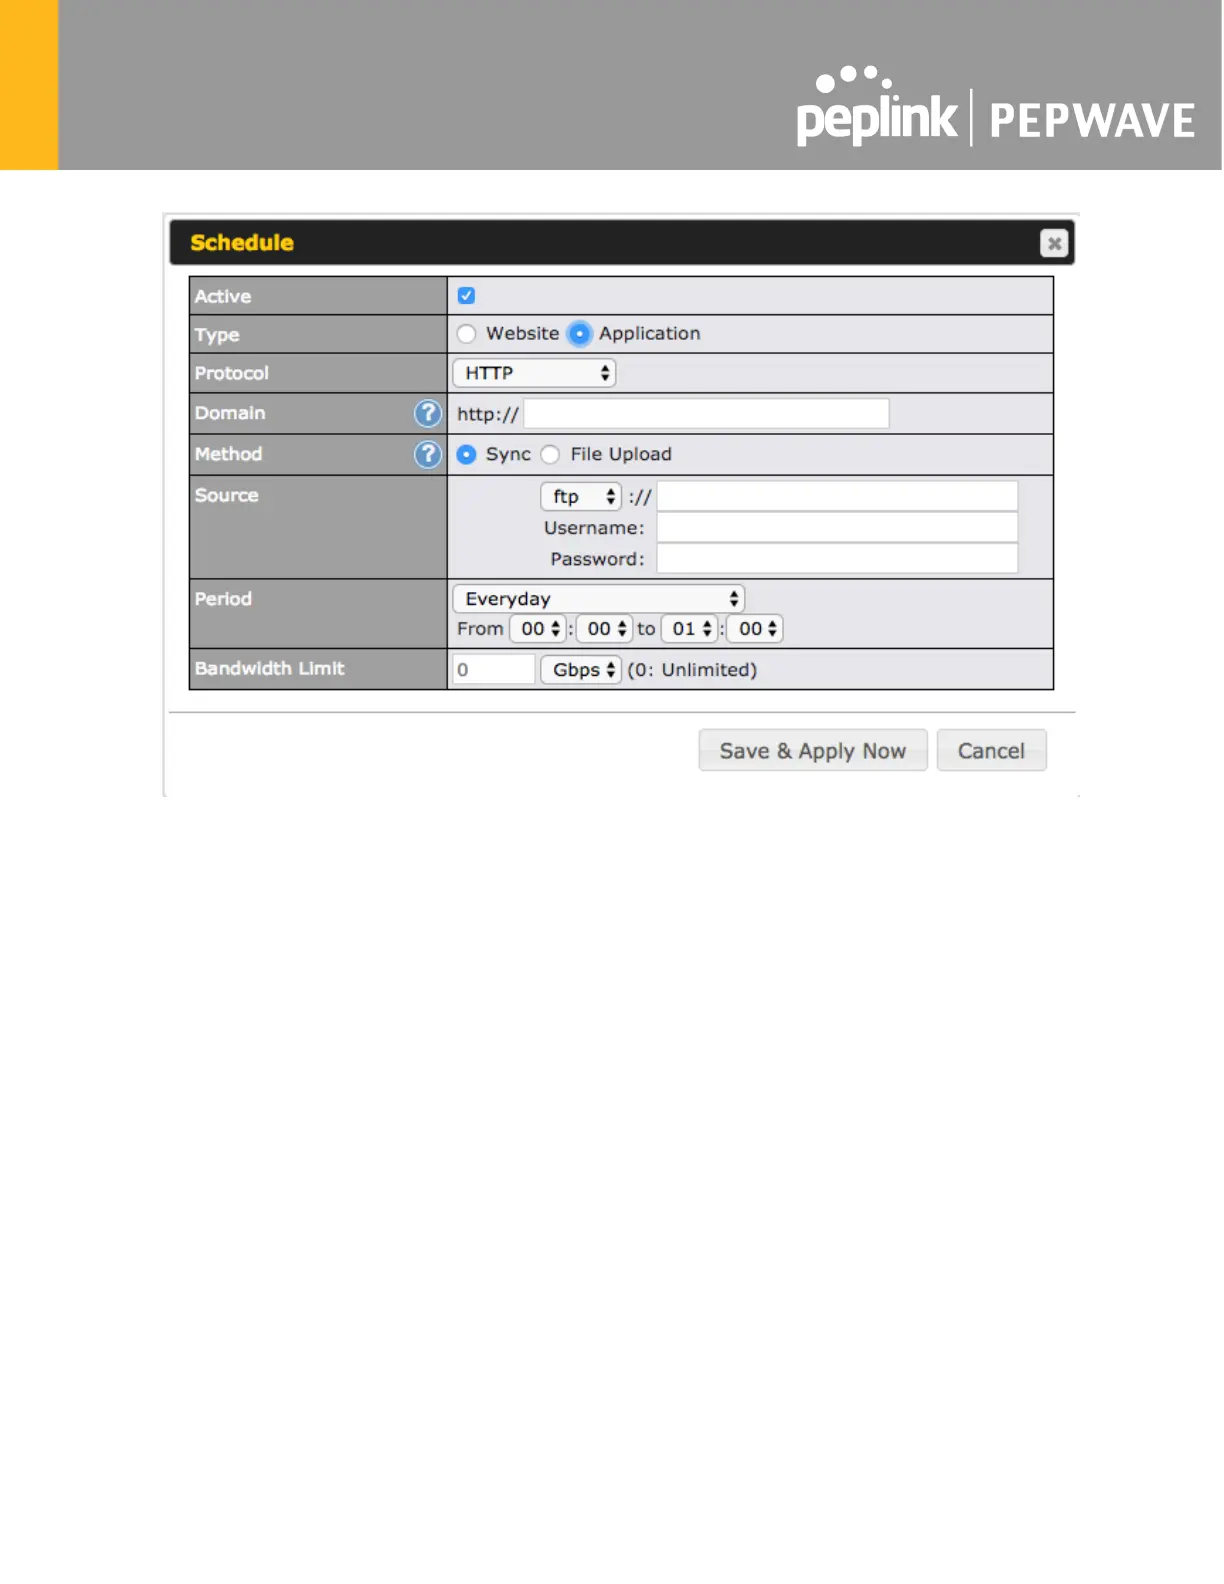Select the Application type radio button
This screenshot has height=1584, width=1224.
[579, 334]
